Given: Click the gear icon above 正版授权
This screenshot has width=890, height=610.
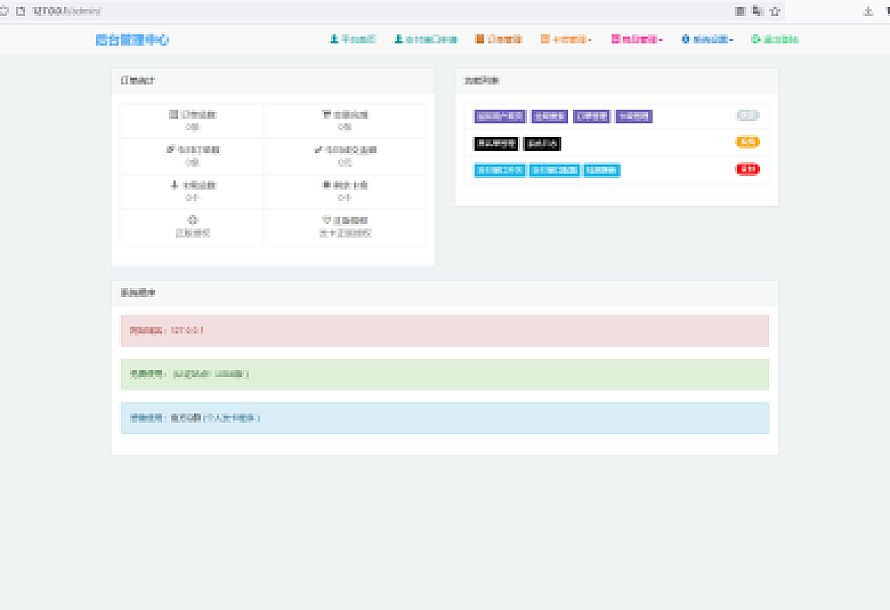Looking at the screenshot, I should coord(193,219).
